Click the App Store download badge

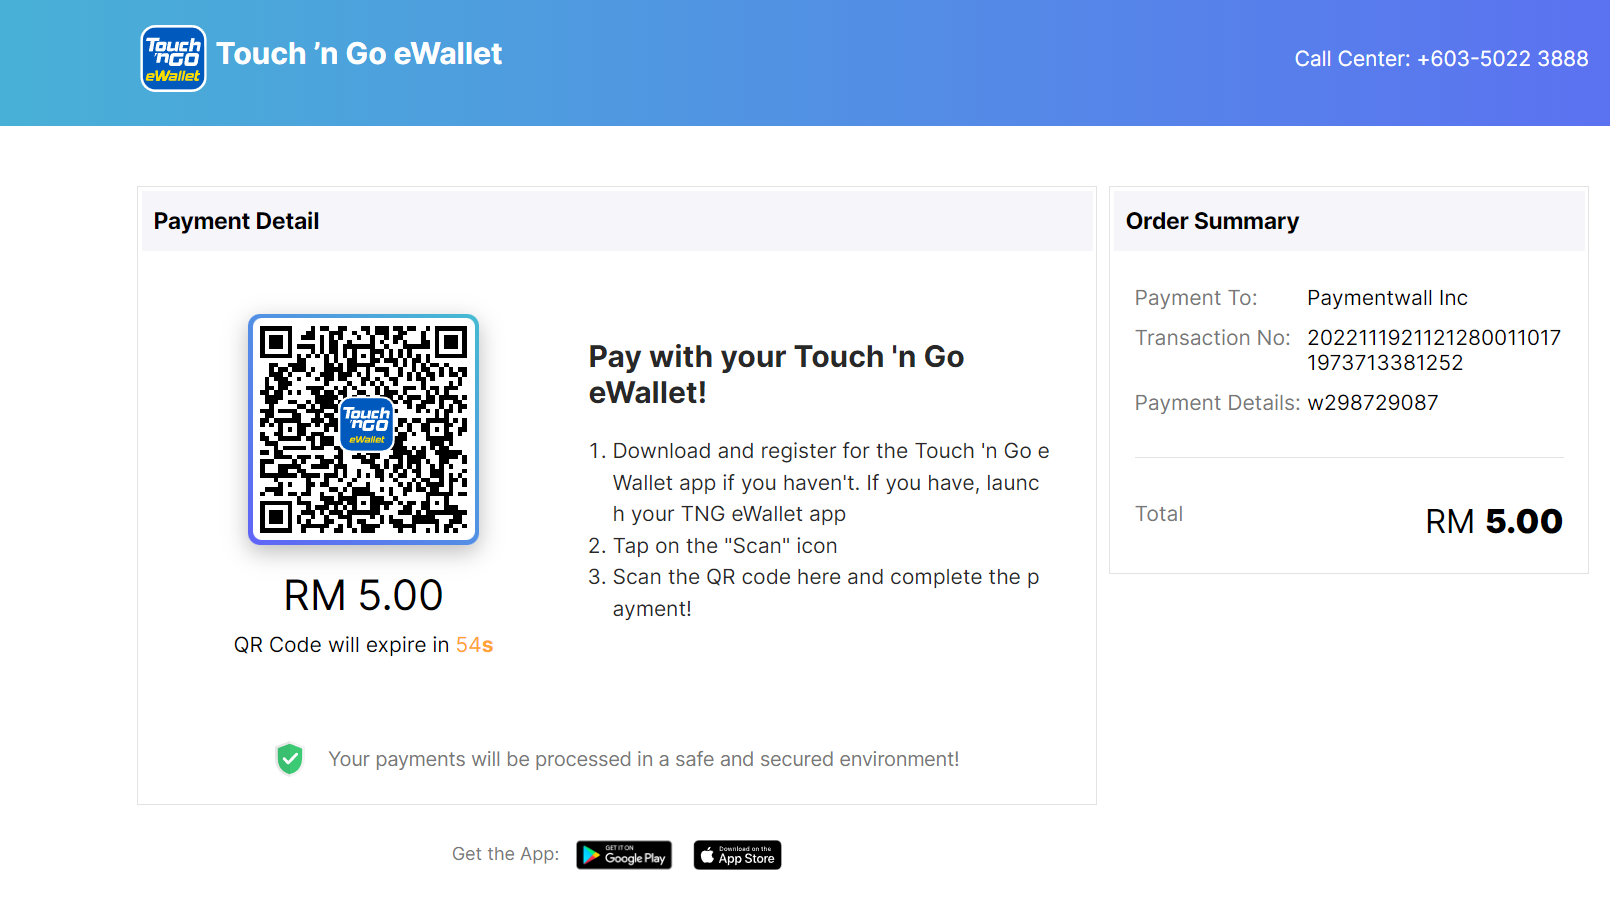737,855
